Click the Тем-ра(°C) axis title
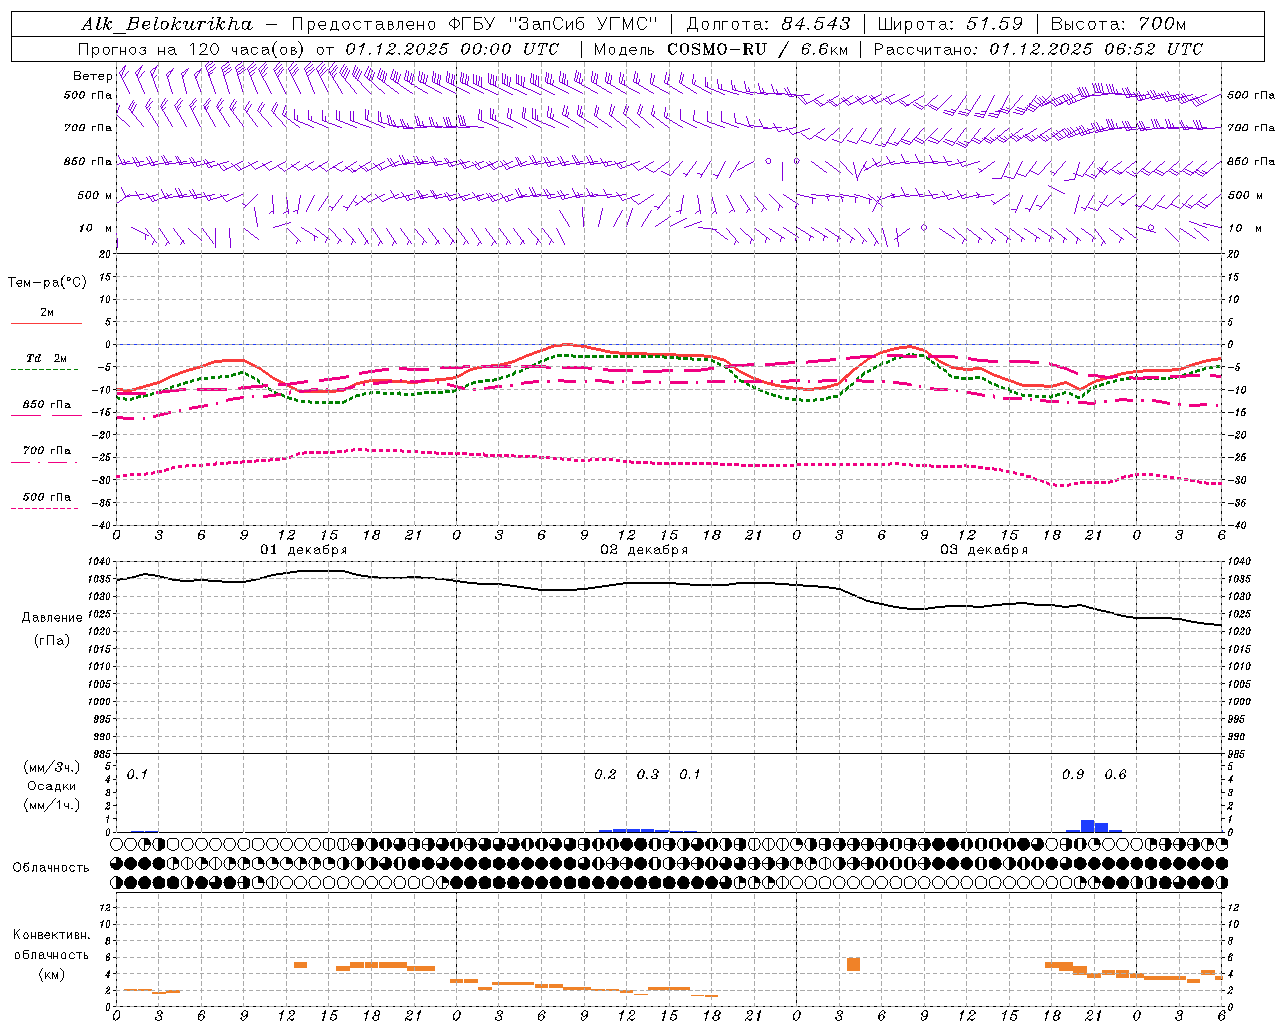This screenshot has height=1024, width=1280. click(x=47, y=283)
